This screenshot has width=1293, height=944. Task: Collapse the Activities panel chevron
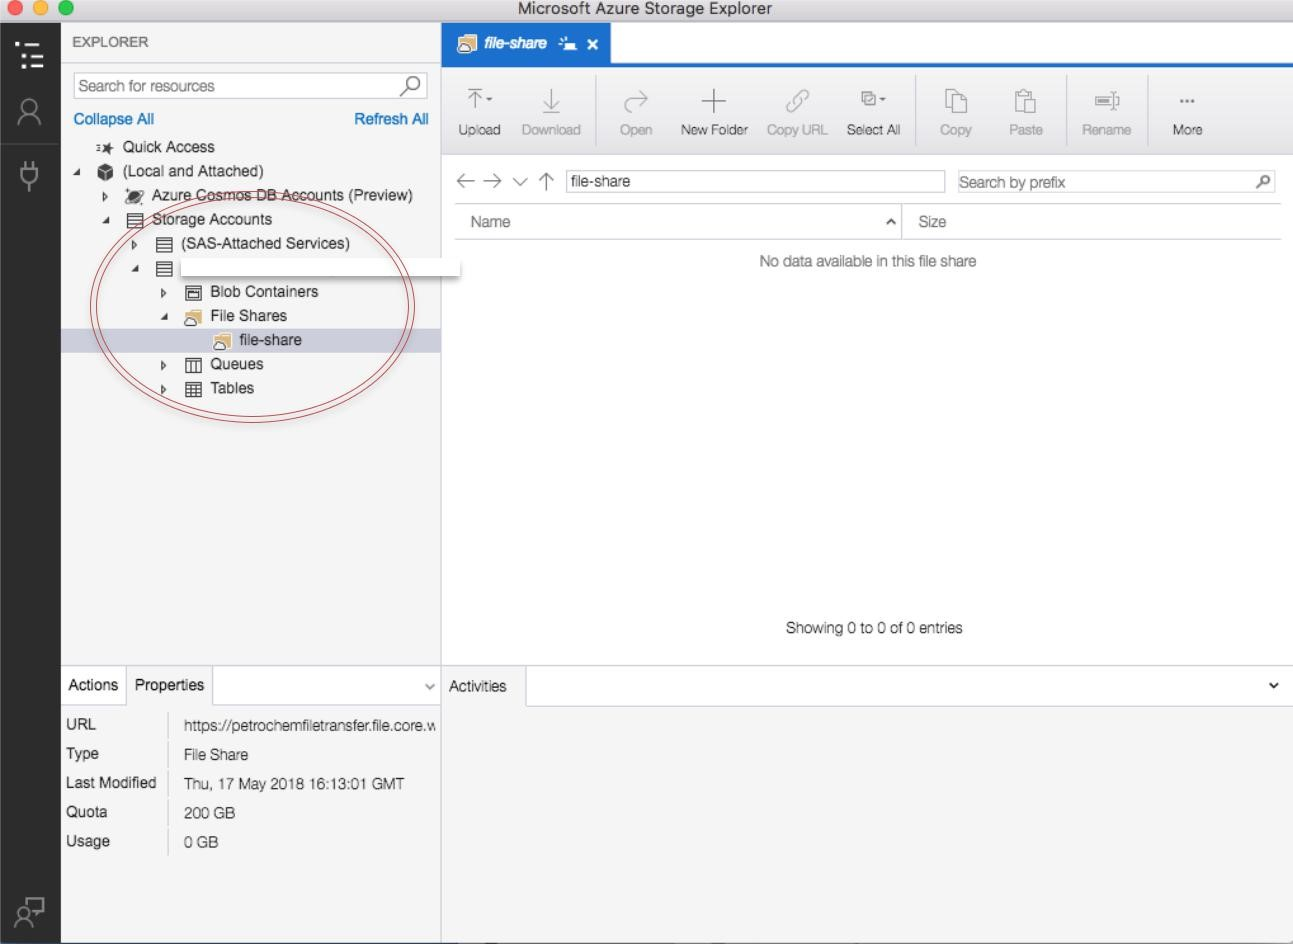pyautogui.click(x=1273, y=686)
